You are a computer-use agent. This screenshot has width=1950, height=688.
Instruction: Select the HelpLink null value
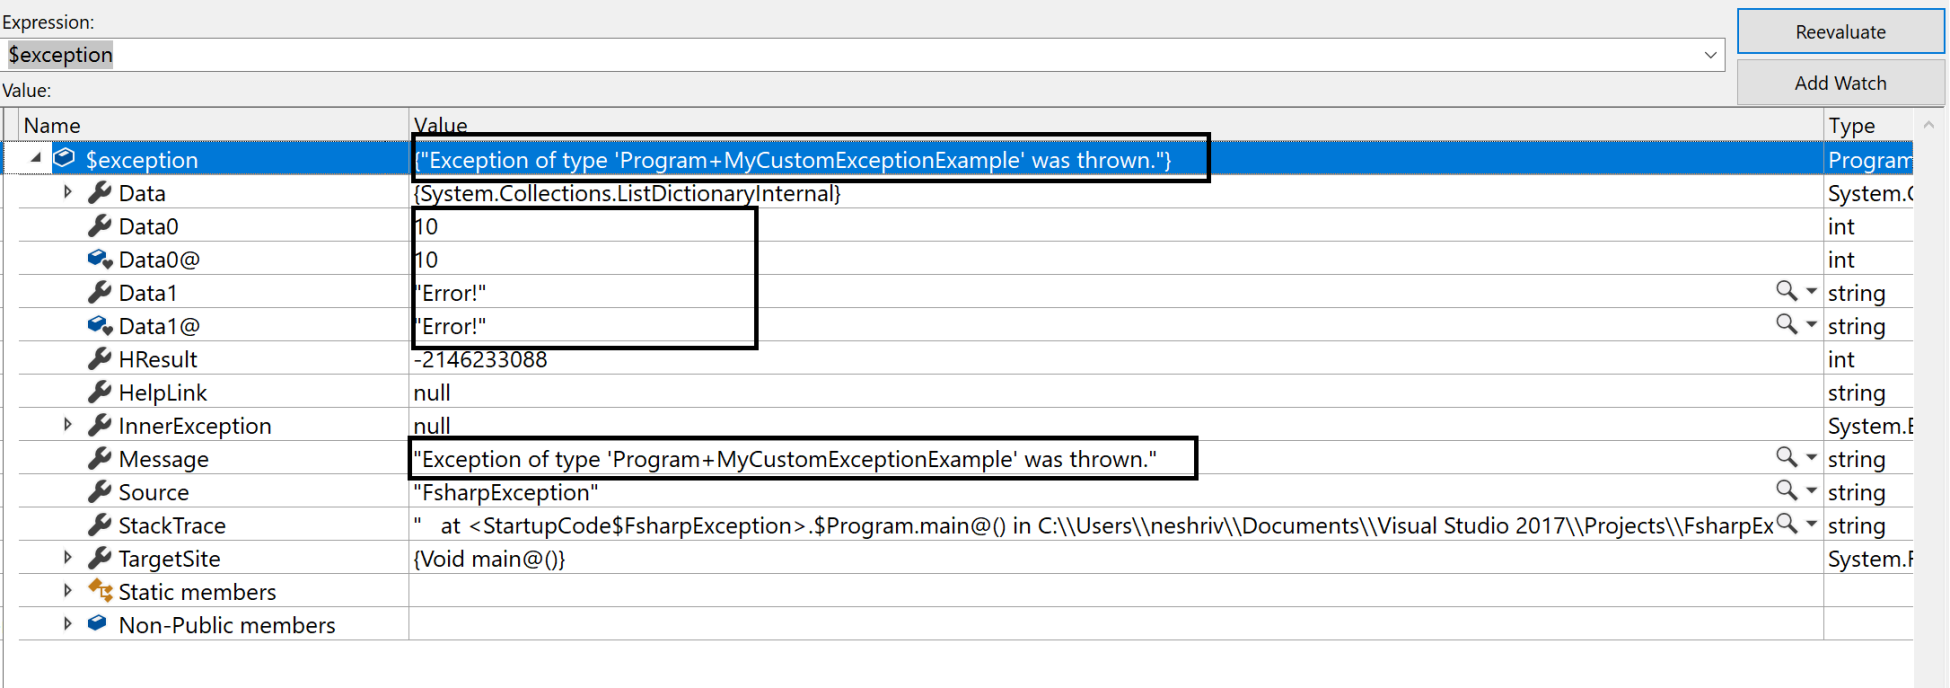tap(432, 392)
